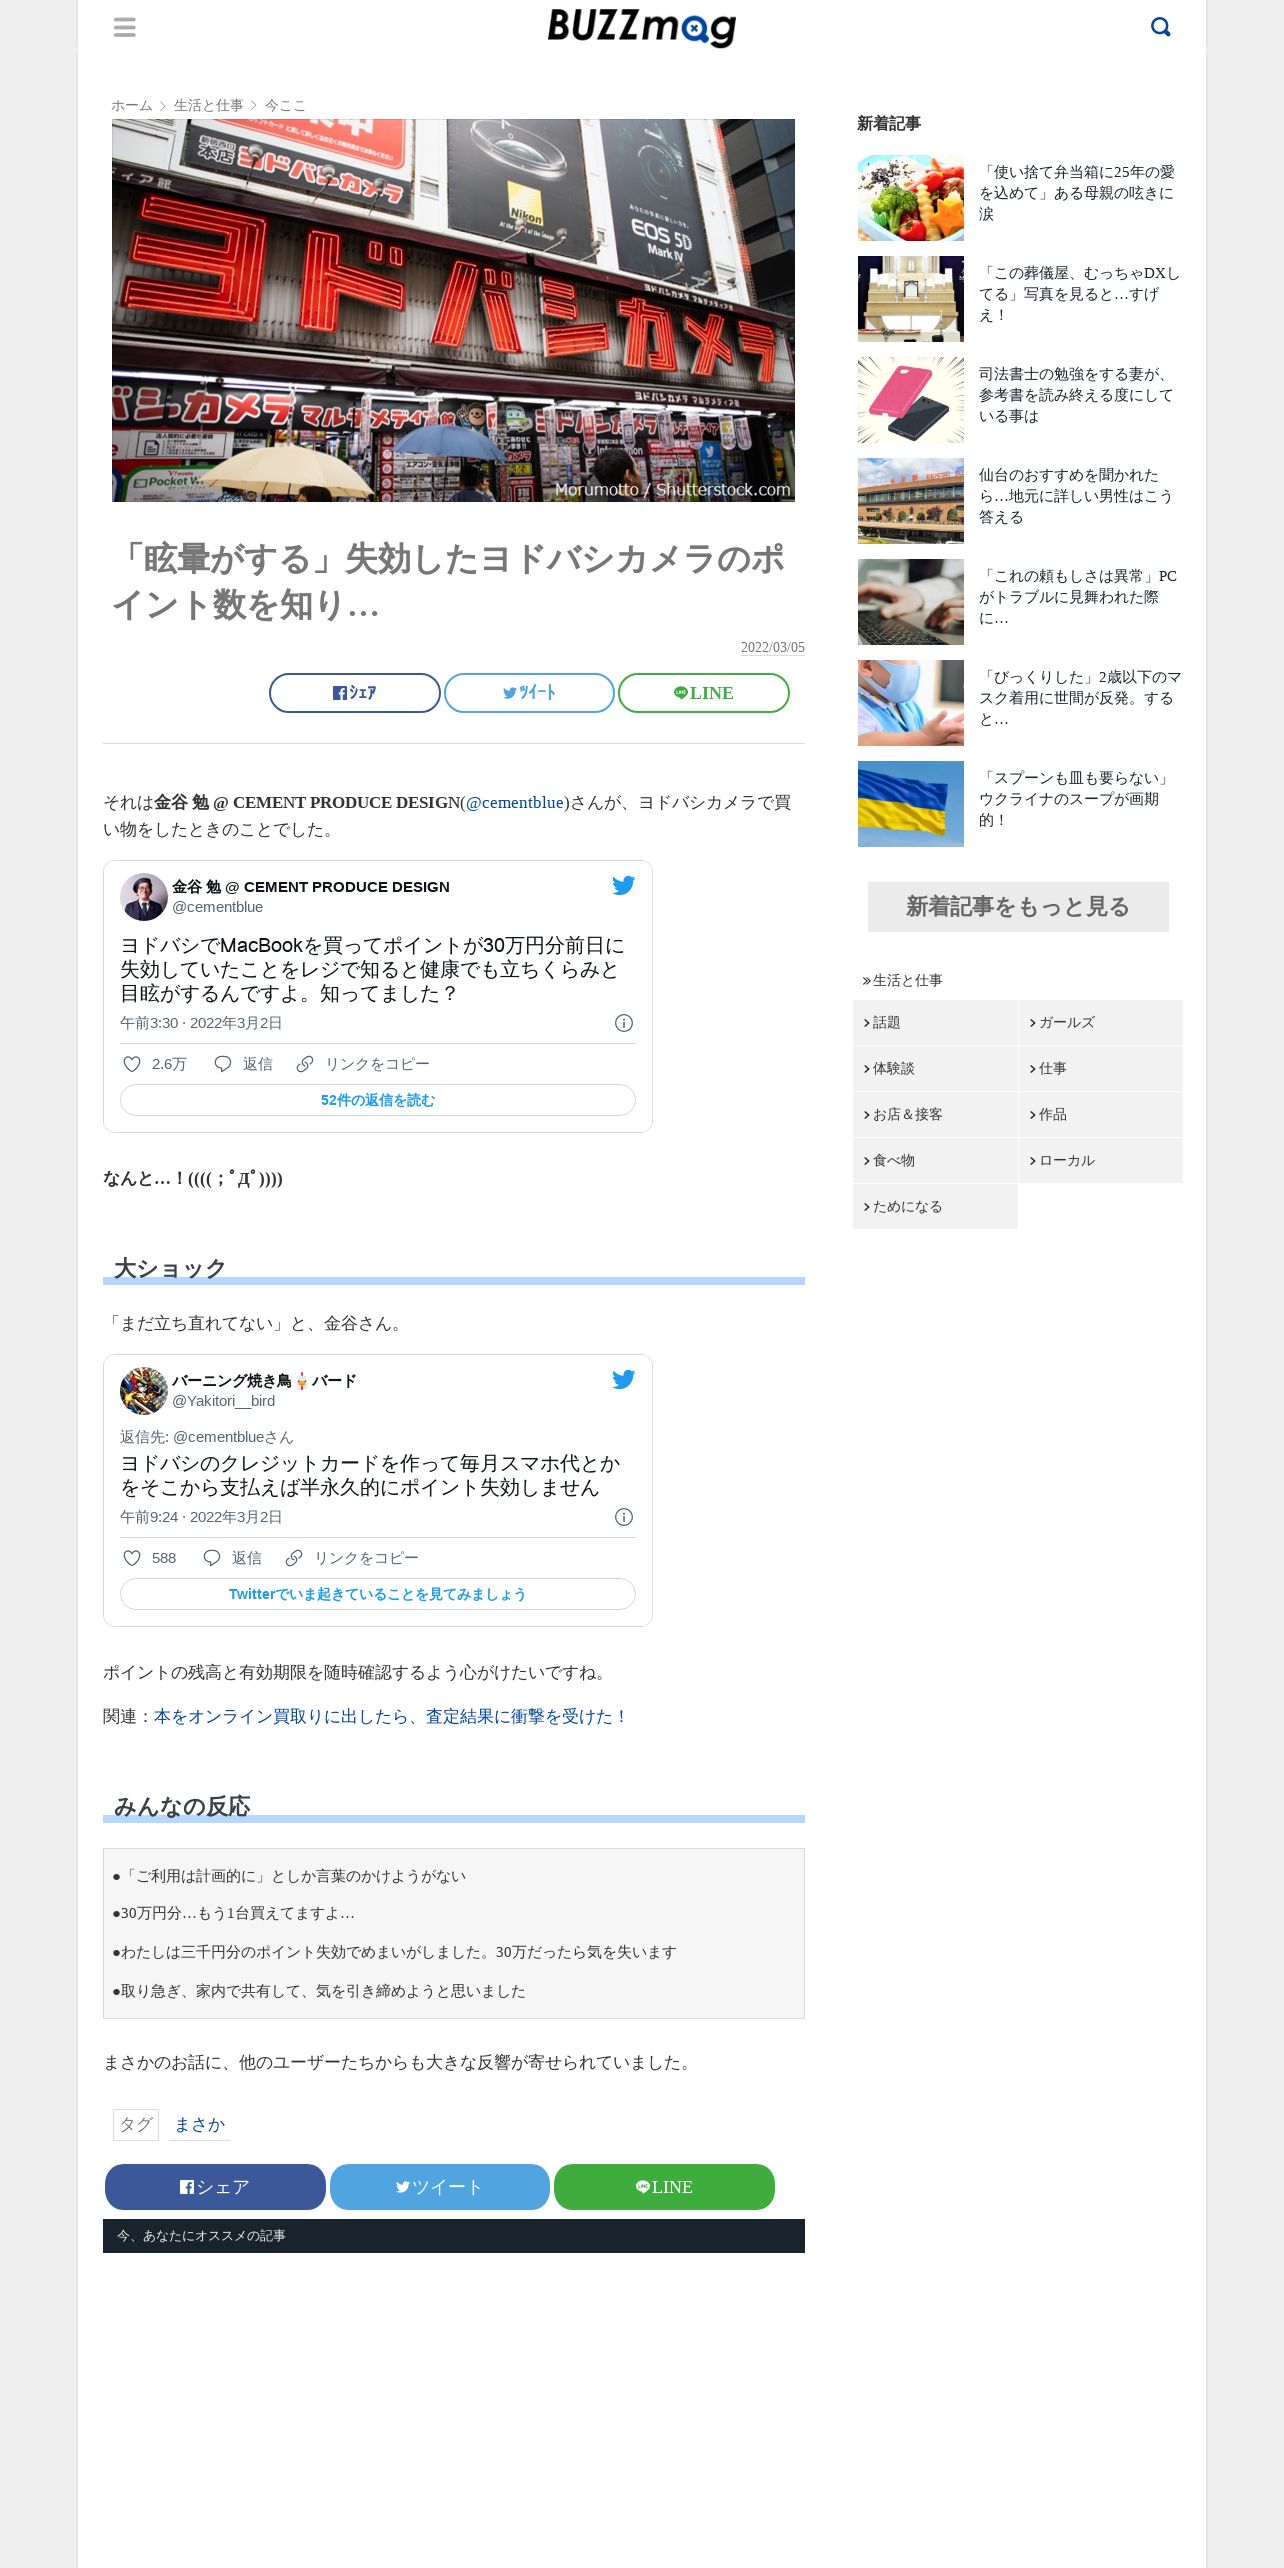Viewport: 1284px width, 2568px height.
Task: Open @cementblue link in article text
Action: 515,802
